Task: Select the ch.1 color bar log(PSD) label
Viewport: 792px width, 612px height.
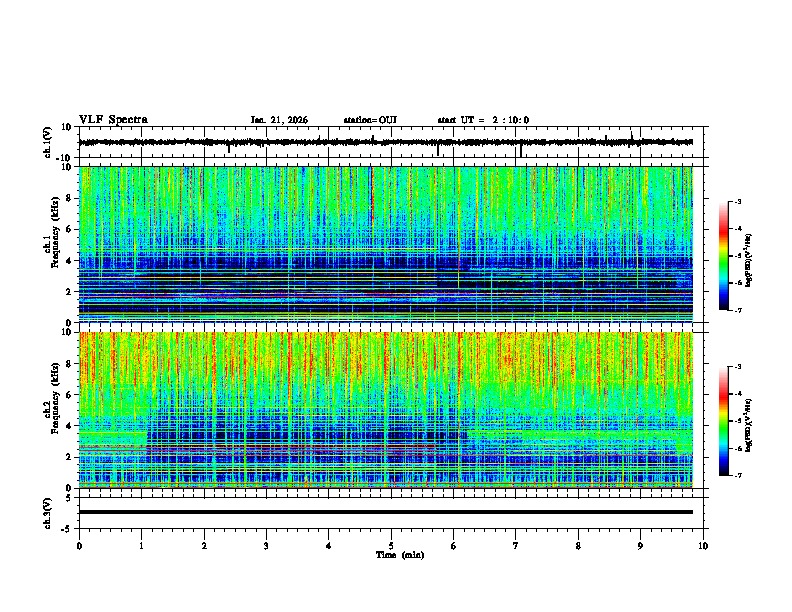Action: (749, 260)
